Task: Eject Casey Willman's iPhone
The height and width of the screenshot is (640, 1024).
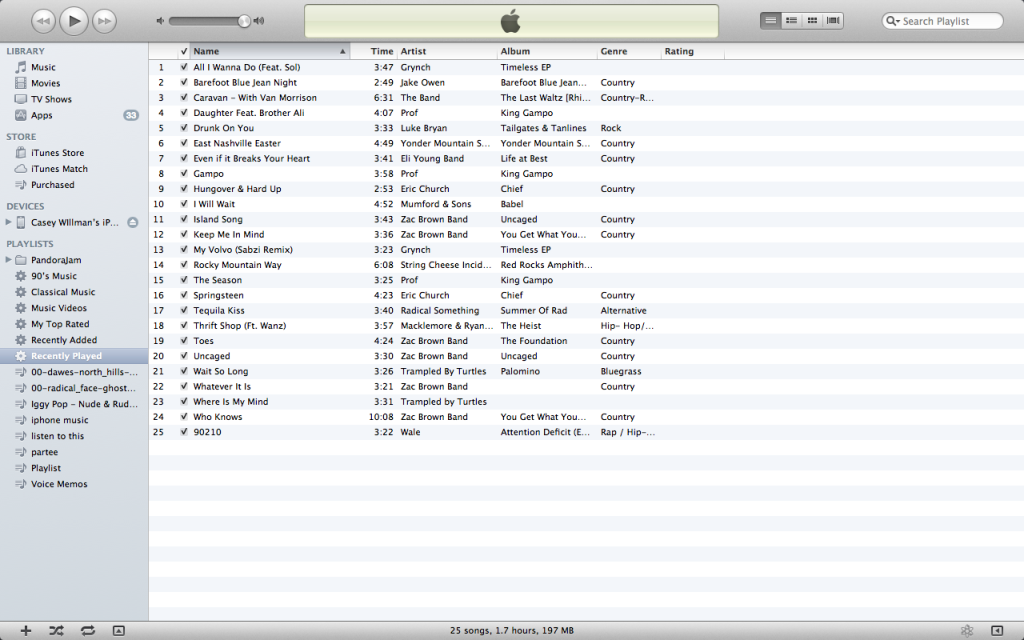Action: [132, 222]
